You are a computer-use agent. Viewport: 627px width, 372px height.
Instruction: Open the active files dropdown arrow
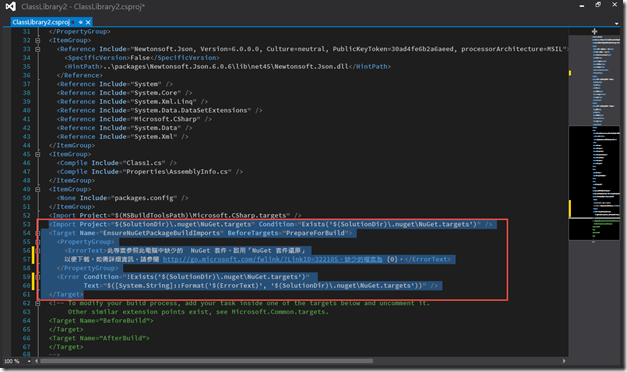616,24
